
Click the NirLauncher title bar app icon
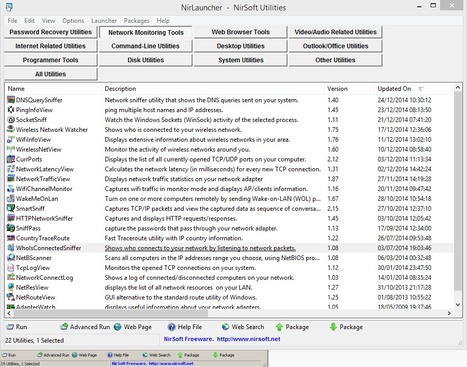click(x=9, y=7)
